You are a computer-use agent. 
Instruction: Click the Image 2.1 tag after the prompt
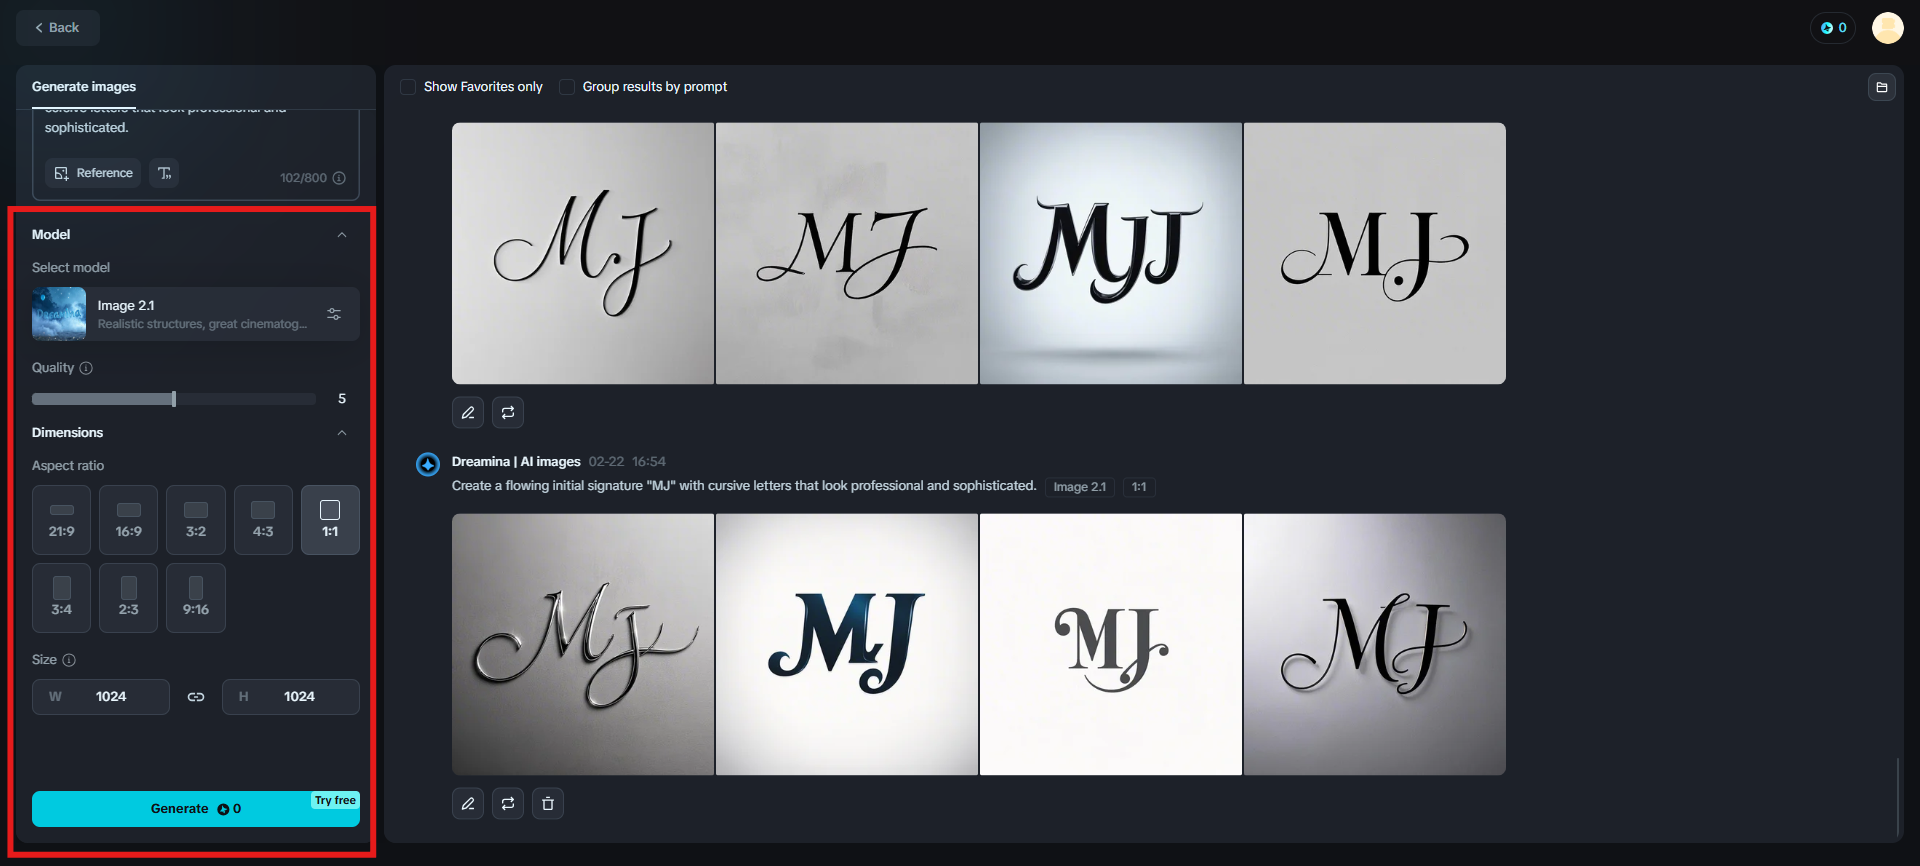click(1080, 487)
